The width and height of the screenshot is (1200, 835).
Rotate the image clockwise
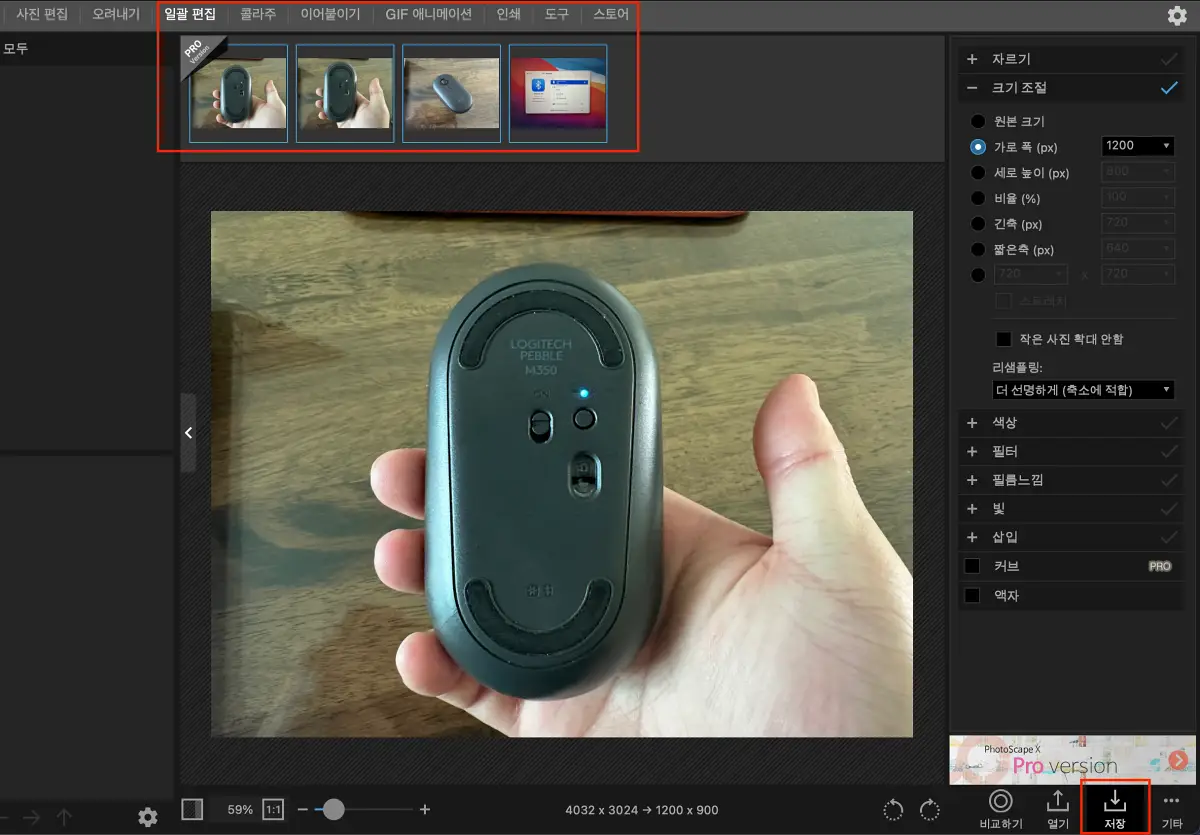click(x=930, y=809)
